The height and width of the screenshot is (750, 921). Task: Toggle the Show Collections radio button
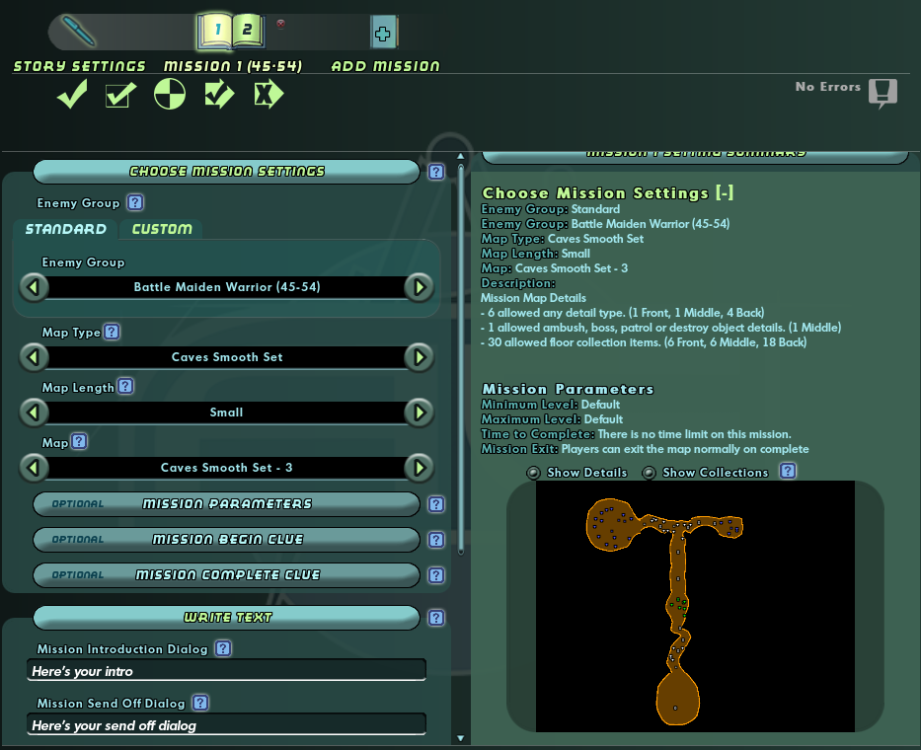(649, 473)
